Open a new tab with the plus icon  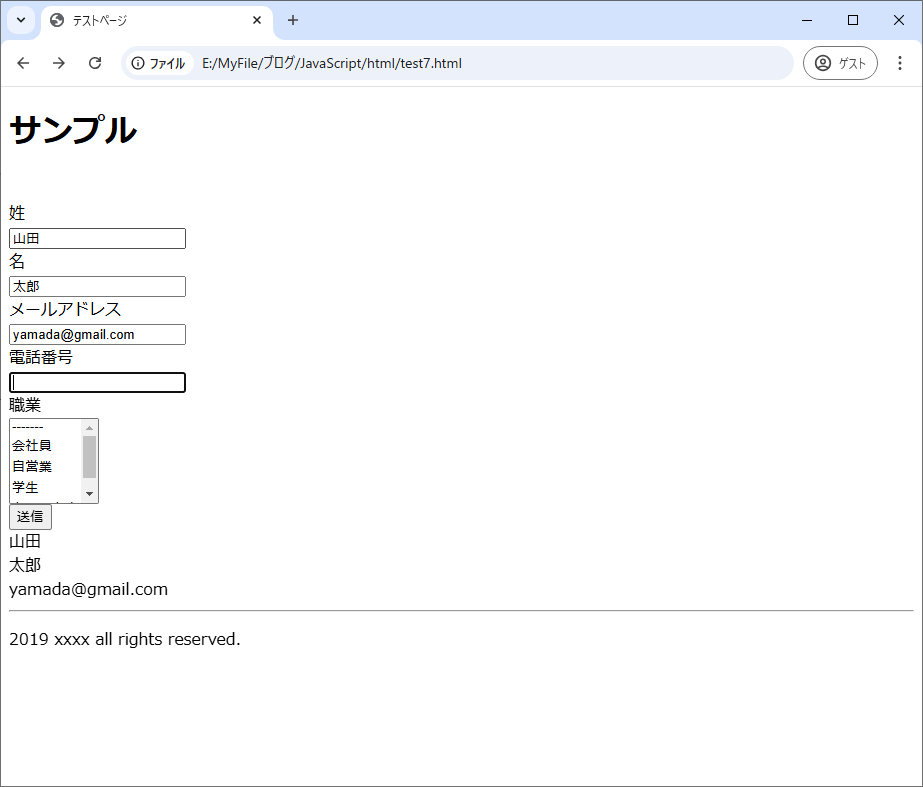(293, 20)
